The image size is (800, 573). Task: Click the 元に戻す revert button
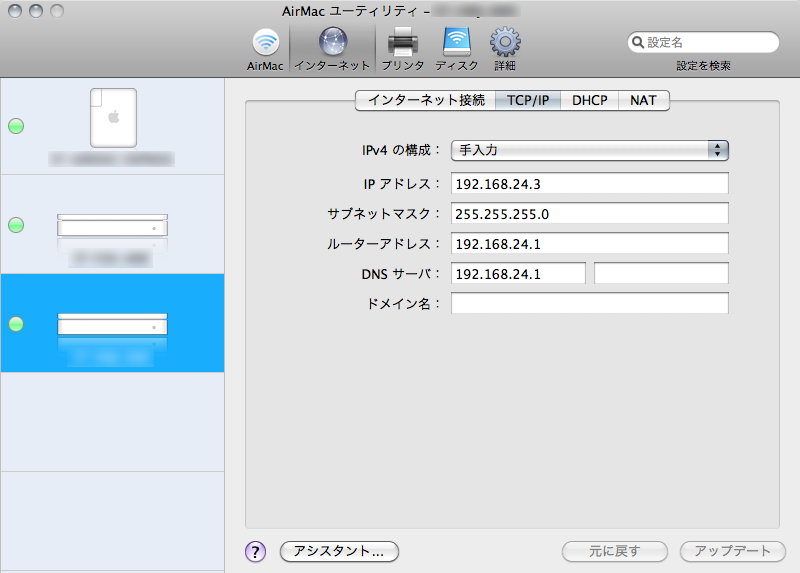click(615, 551)
